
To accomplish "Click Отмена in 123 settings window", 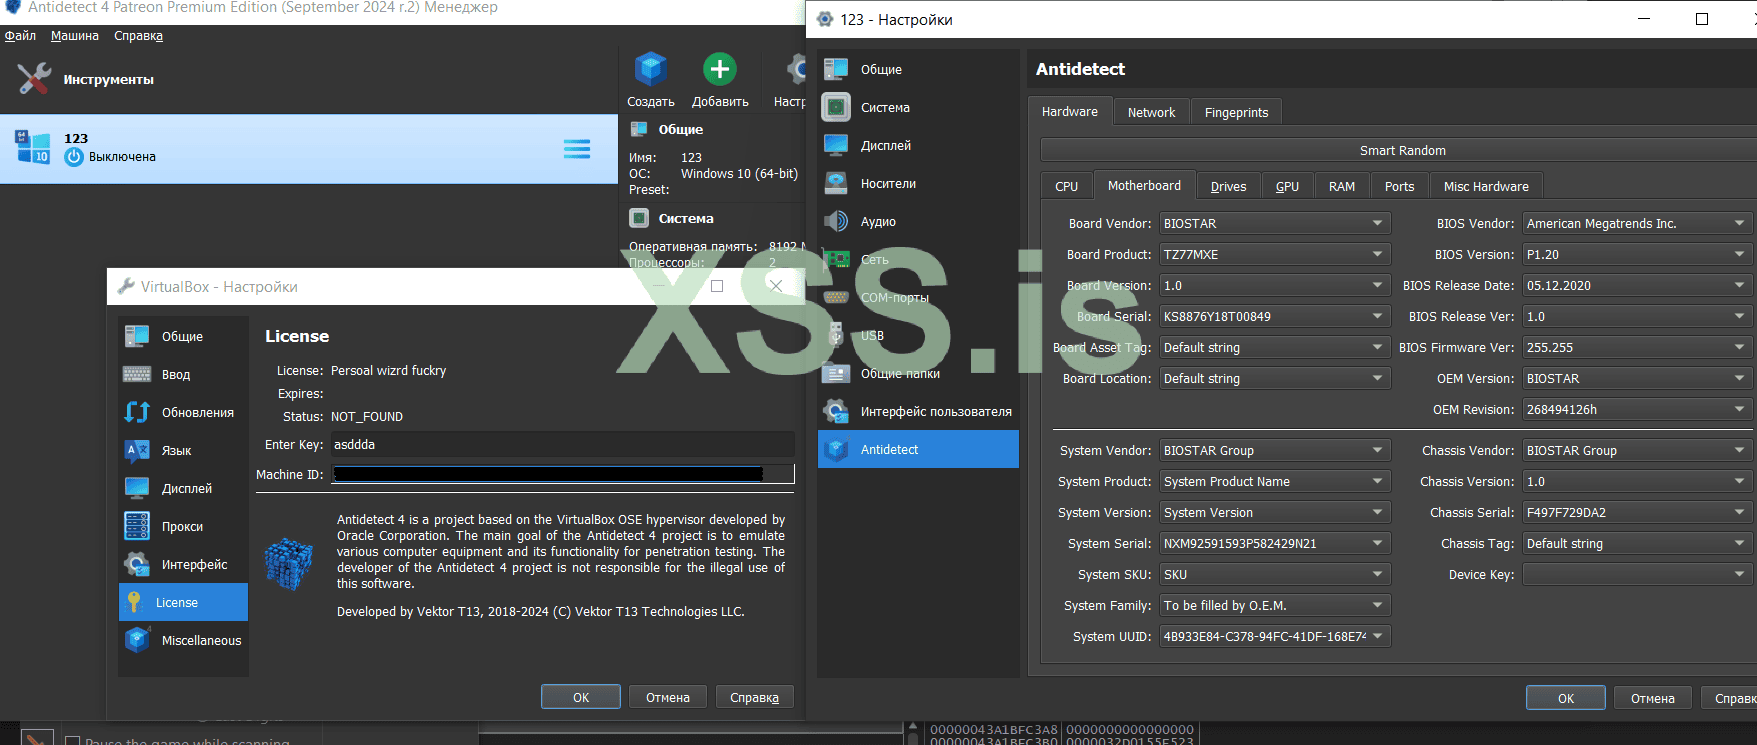I will click(x=1652, y=698).
